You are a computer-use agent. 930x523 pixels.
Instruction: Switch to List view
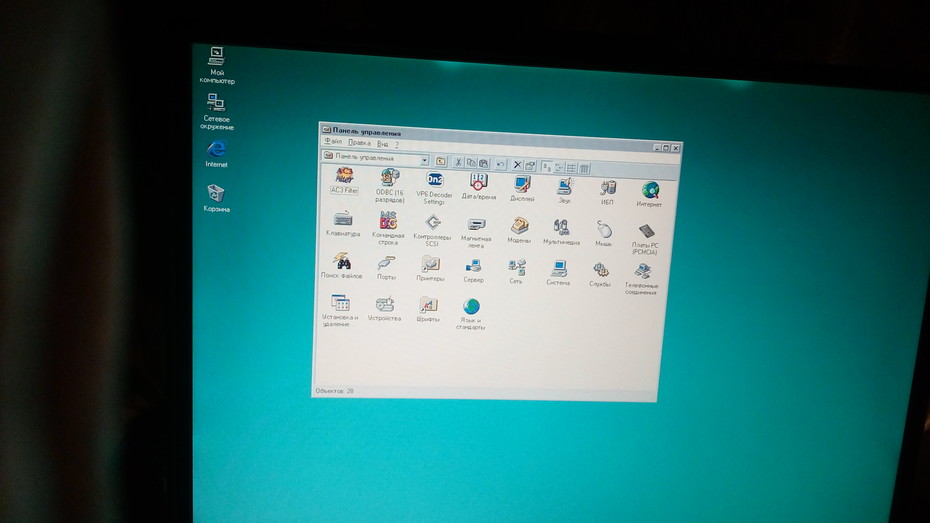(x=572, y=168)
